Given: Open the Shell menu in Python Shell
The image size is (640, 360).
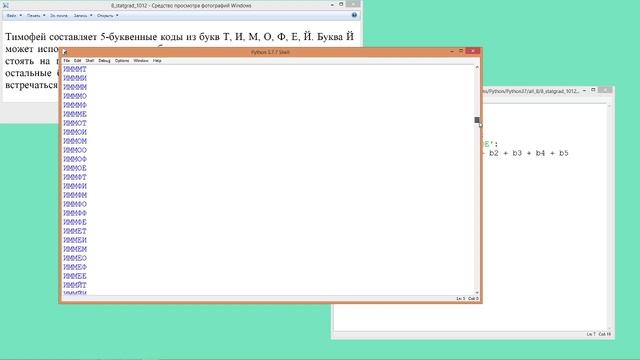Looking at the screenshot, I should pyautogui.click(x=90, y=60).
